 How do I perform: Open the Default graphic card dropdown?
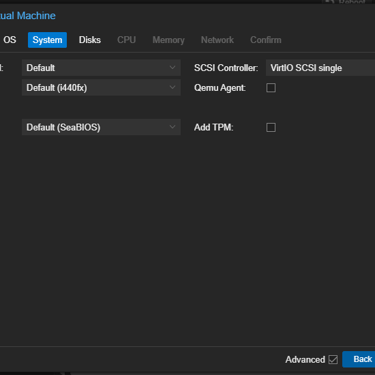point(101,68)
